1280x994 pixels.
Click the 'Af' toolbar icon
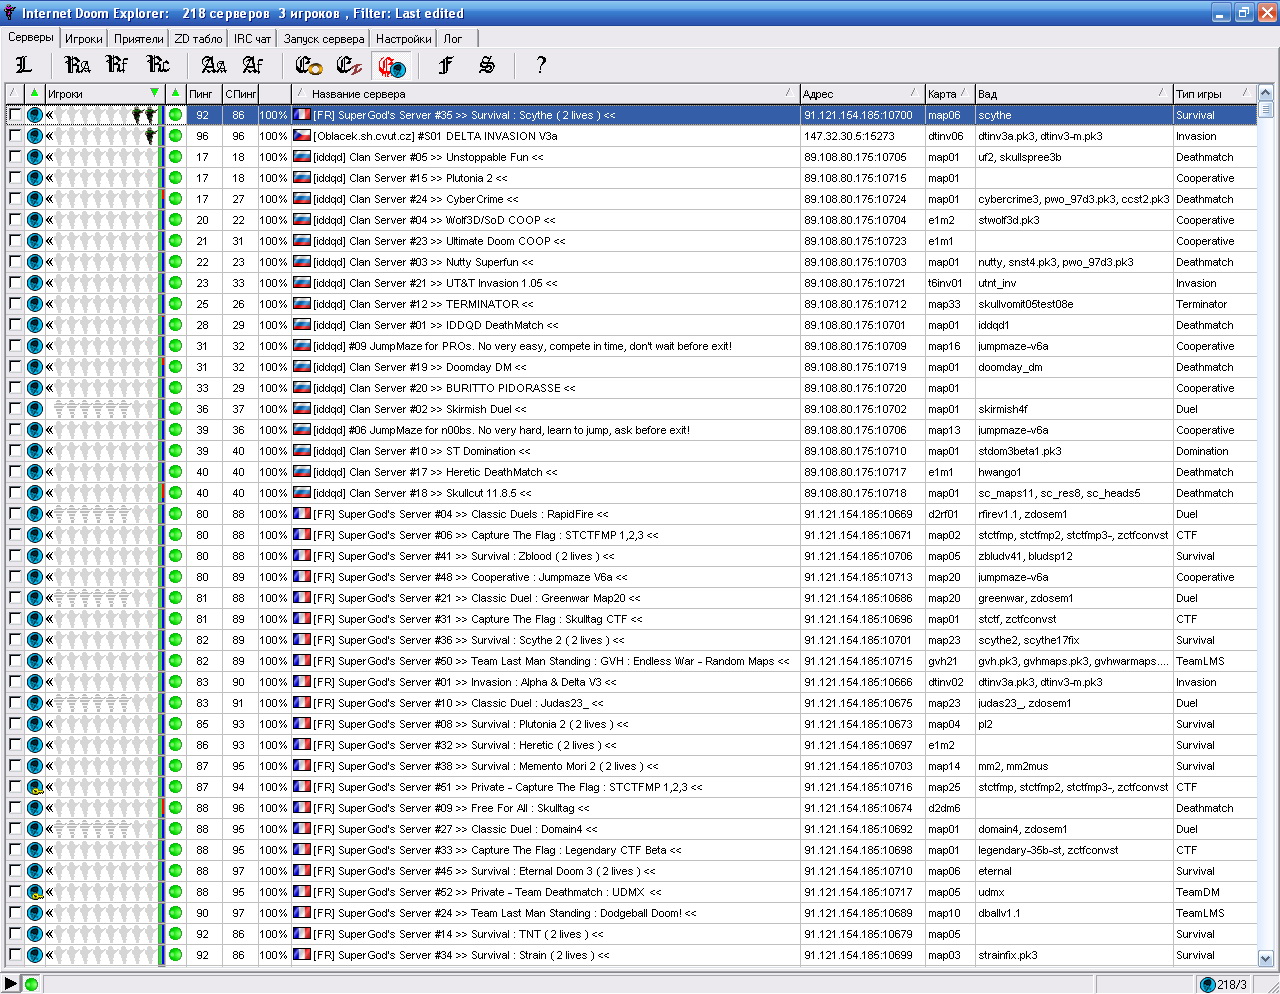click(253, 65)
